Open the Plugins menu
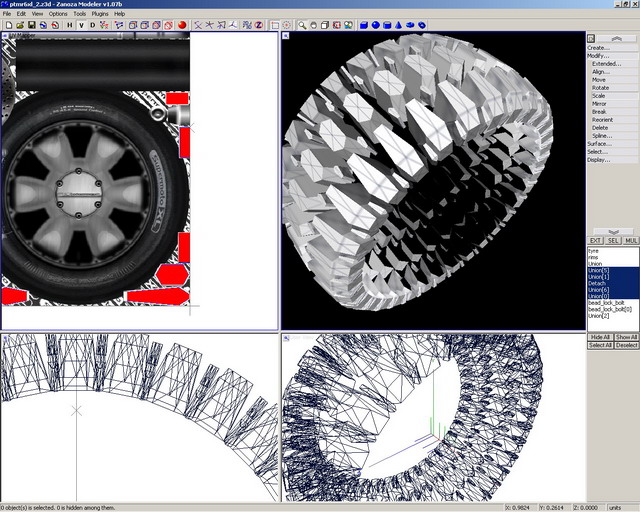The image size is (640, 512). click(99, 14)
